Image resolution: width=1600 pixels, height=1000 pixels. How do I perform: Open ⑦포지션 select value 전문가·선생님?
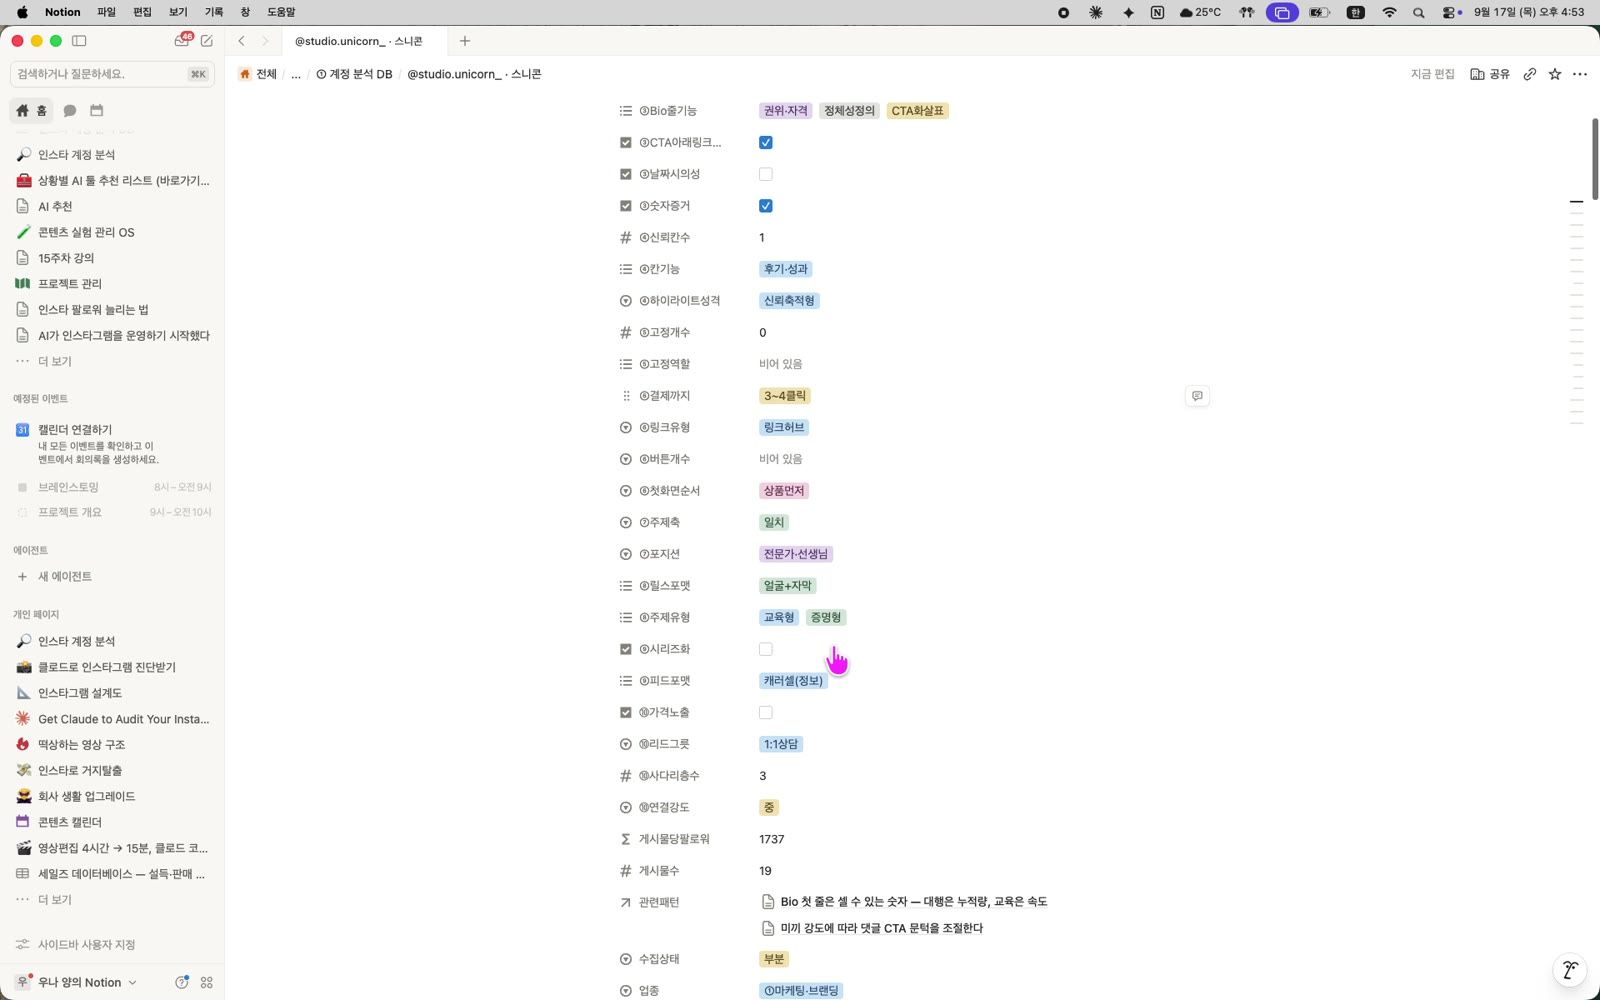pos(796,554)
